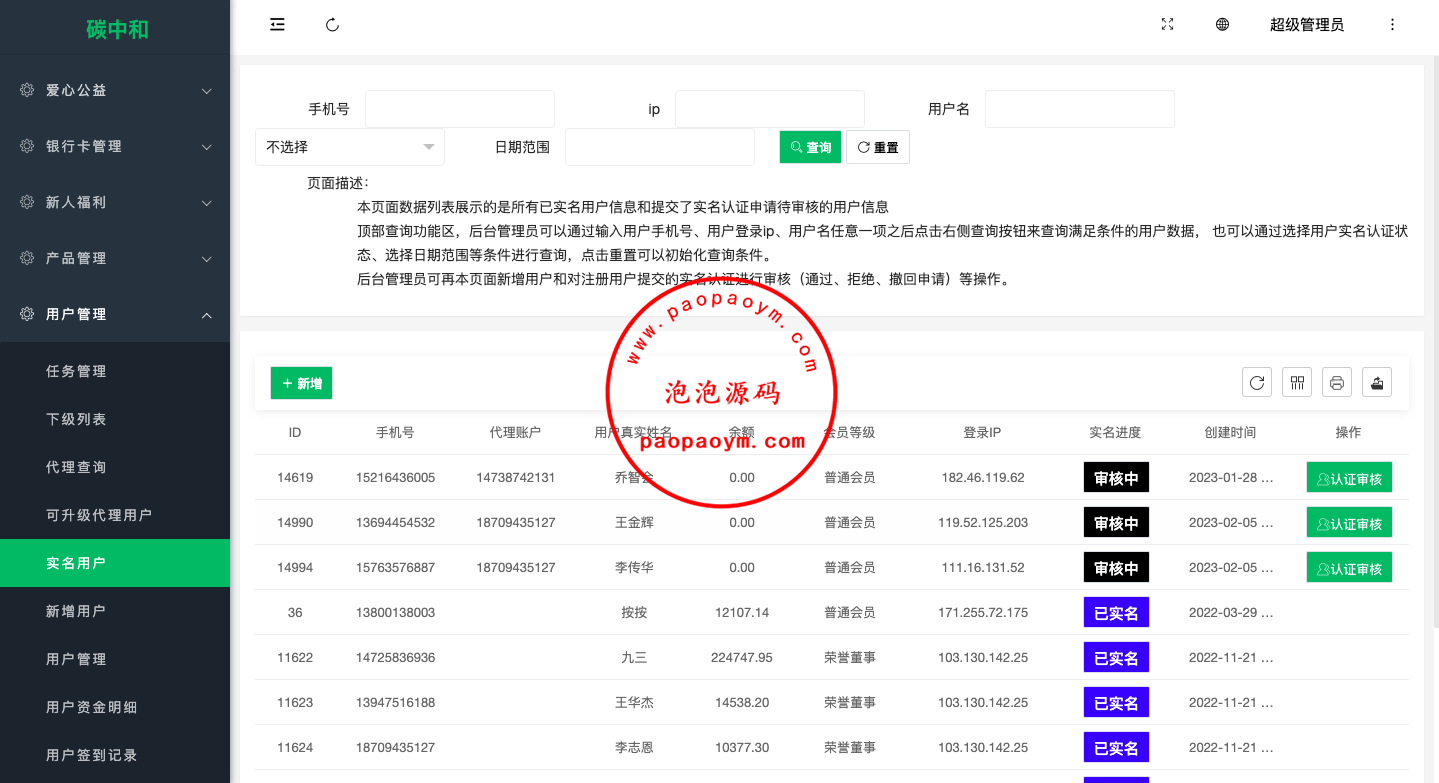Viewport: 1439px width, 783px height.
Task: Expand the 银行卡管理 sidebar menu
Action: pos(115,146)
